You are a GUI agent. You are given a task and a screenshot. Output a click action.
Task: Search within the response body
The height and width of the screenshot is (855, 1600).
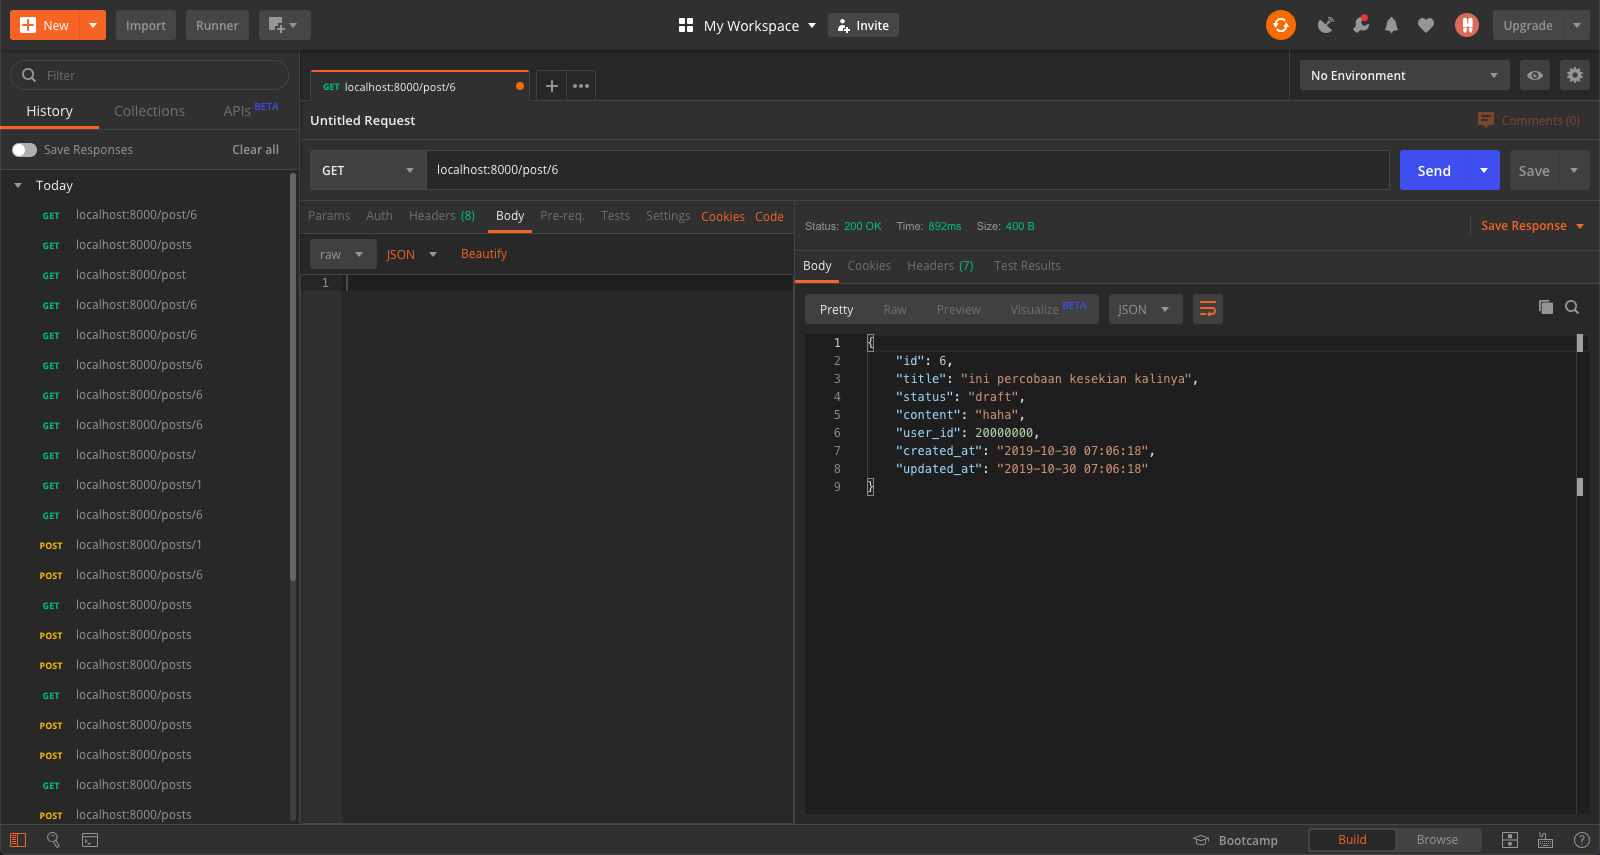coord(1572,308)
